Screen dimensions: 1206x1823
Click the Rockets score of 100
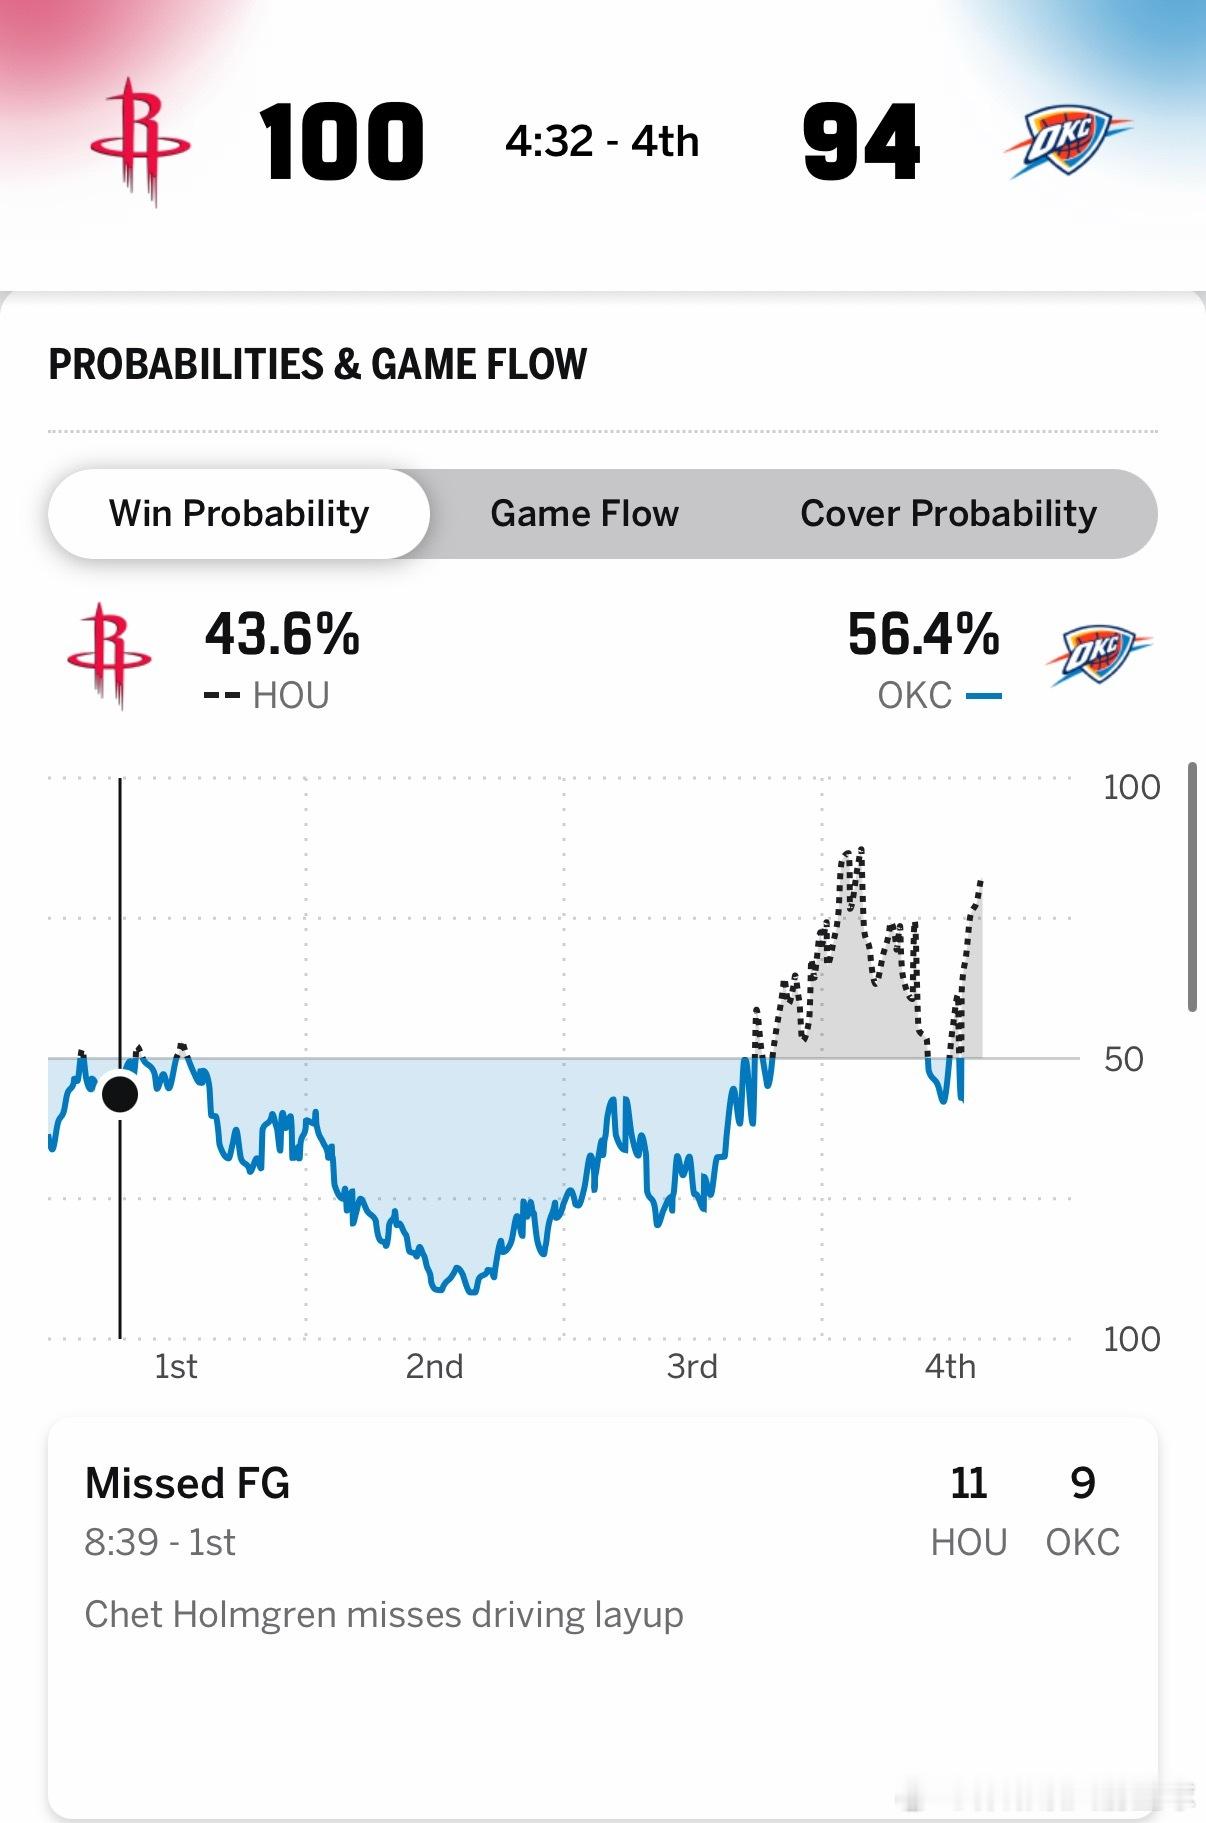[342, 141]
